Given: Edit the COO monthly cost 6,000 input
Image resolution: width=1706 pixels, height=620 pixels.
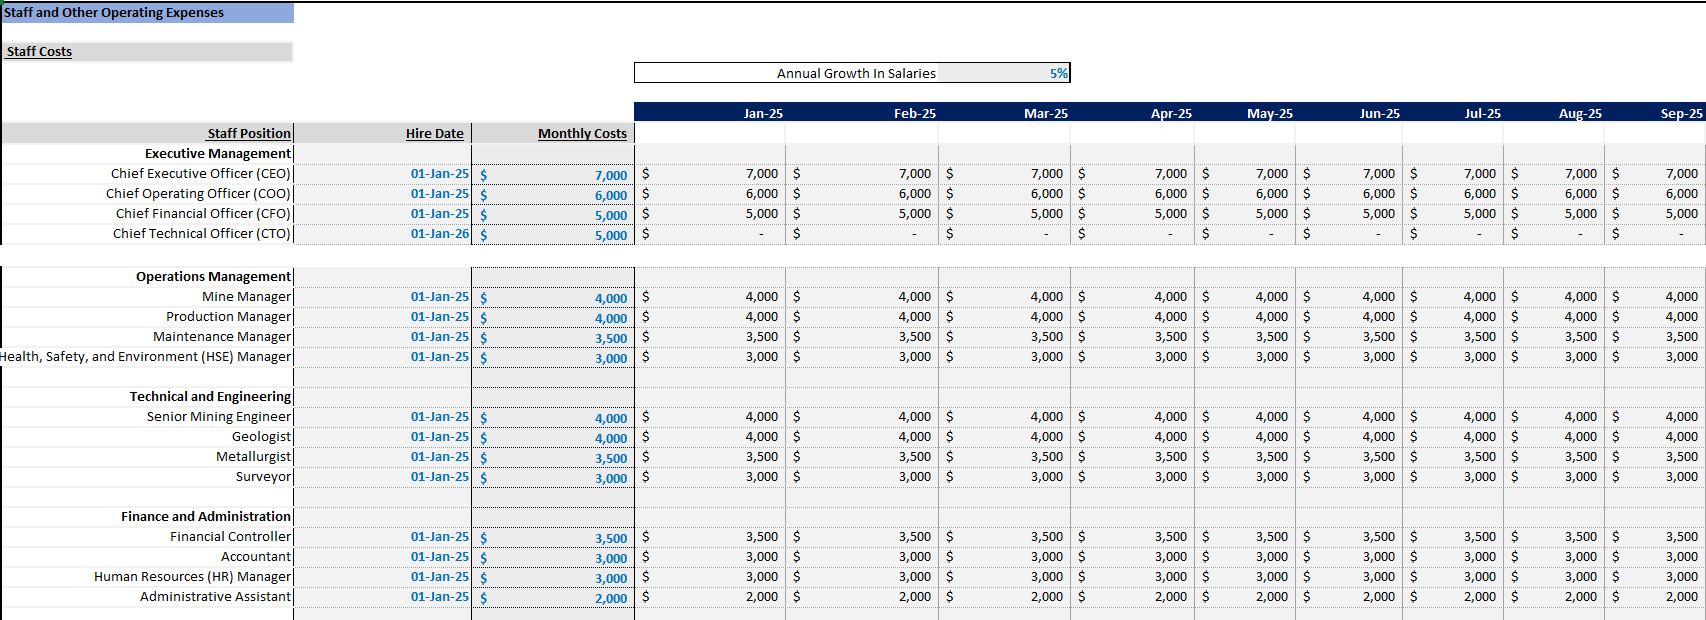Looking at the screenshot, I should [553, 195].
